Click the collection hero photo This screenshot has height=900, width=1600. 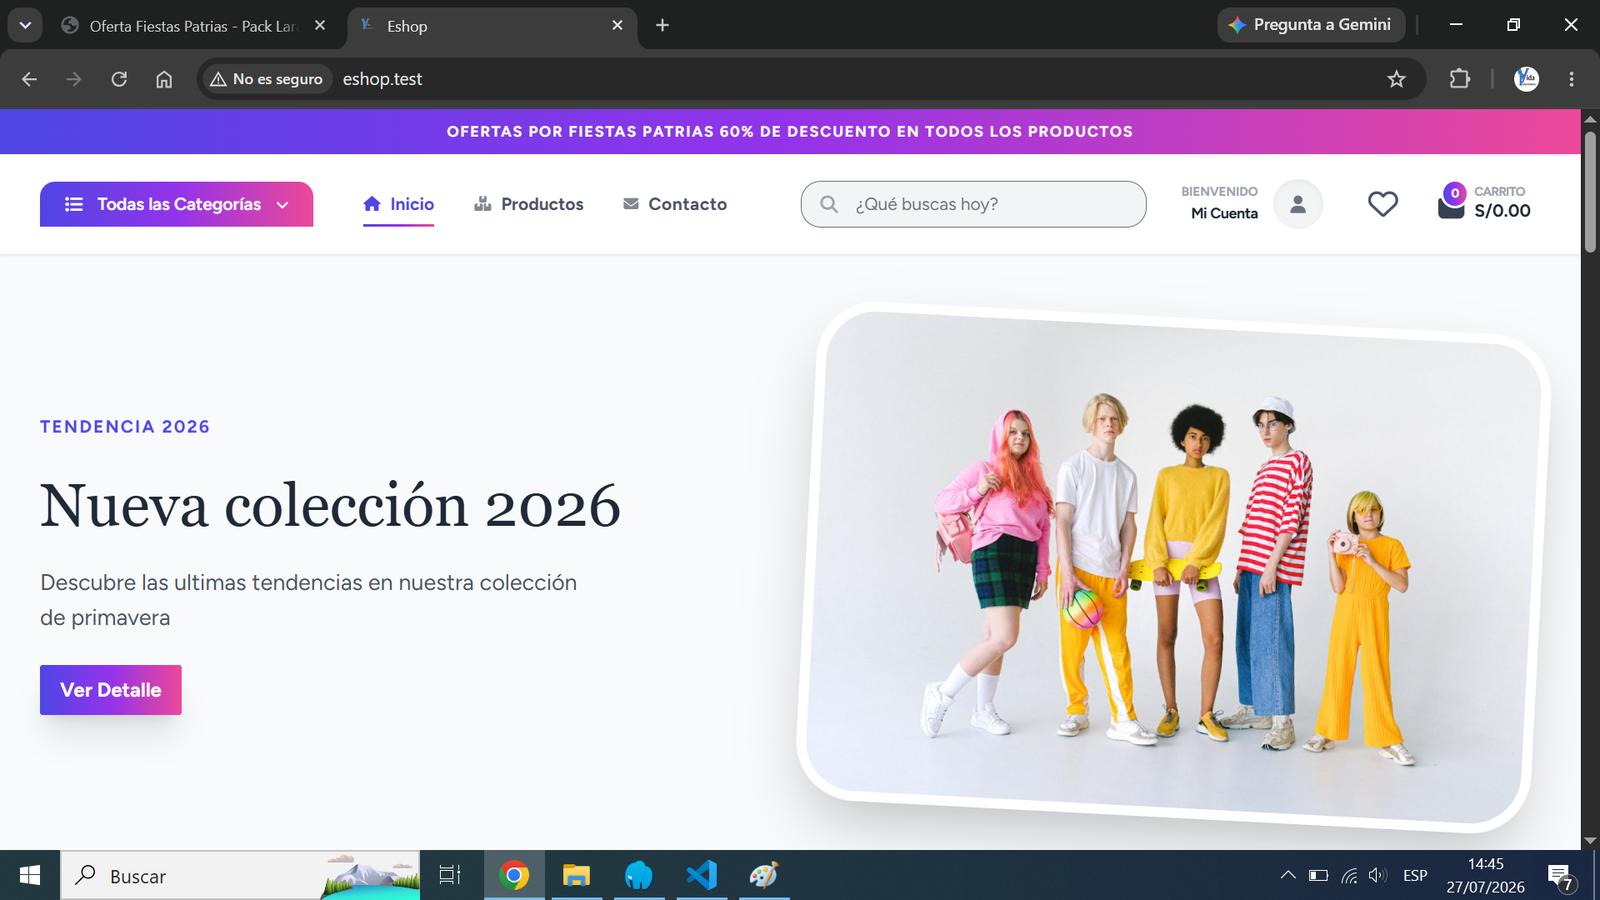[1174, 567]
